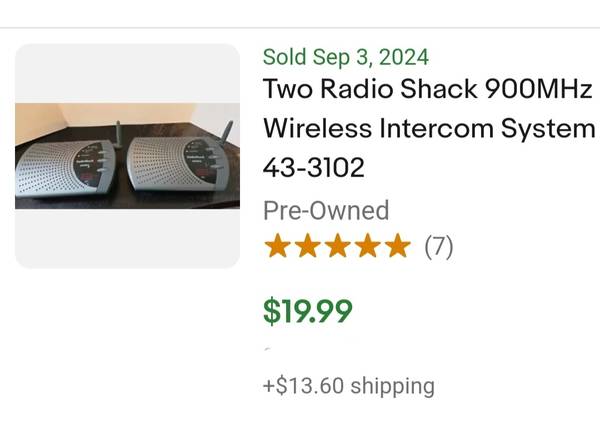Click the gray area below the product photo
The height and width of the screenshot is (431, 600).
click(x=128, y=238)
